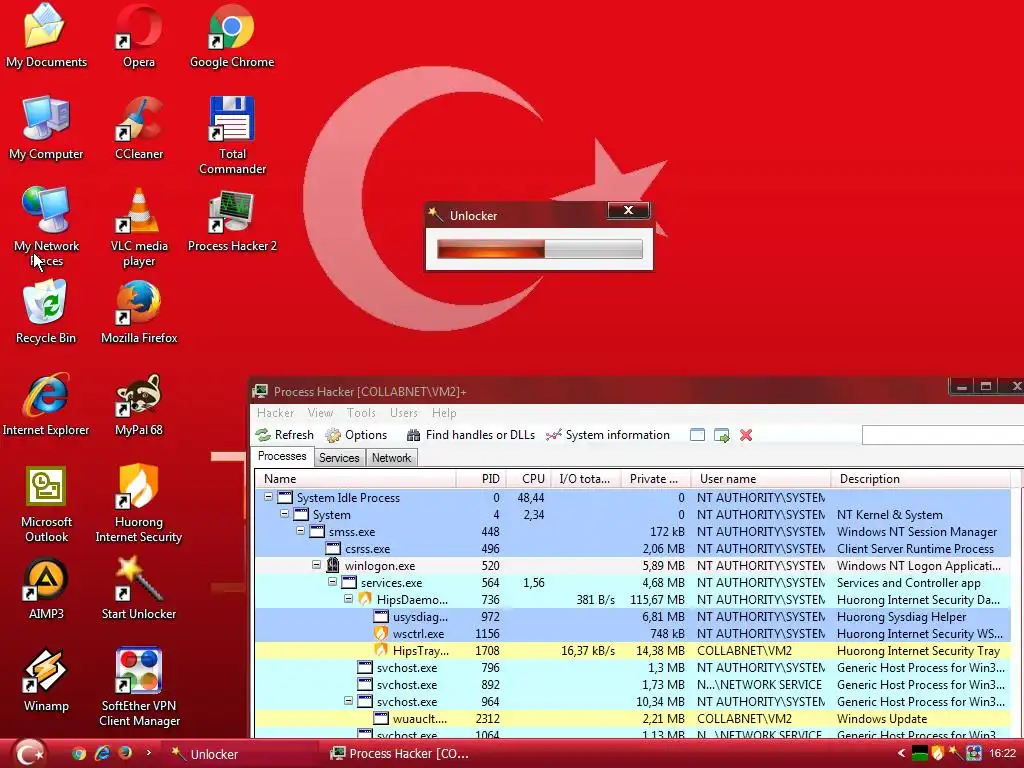Sort by Description column header
The width and height of the screenshot is (1024, 768).
coord(920,479)
